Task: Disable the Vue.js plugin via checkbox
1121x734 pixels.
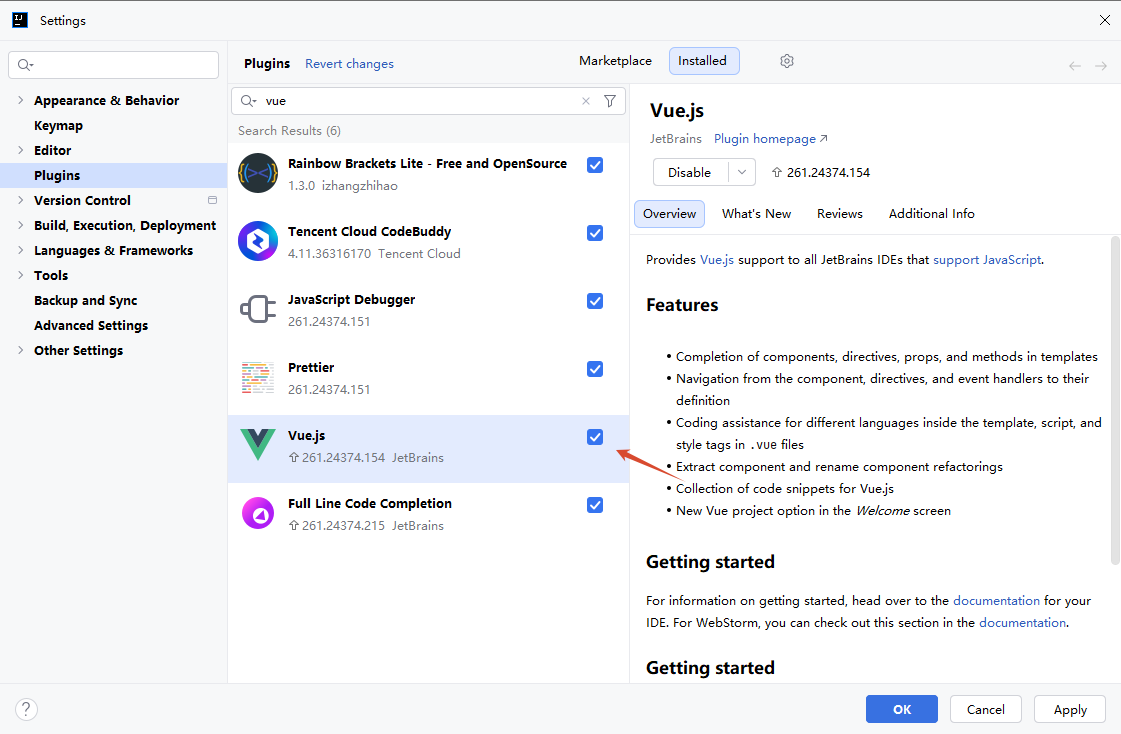Action: 595,437
